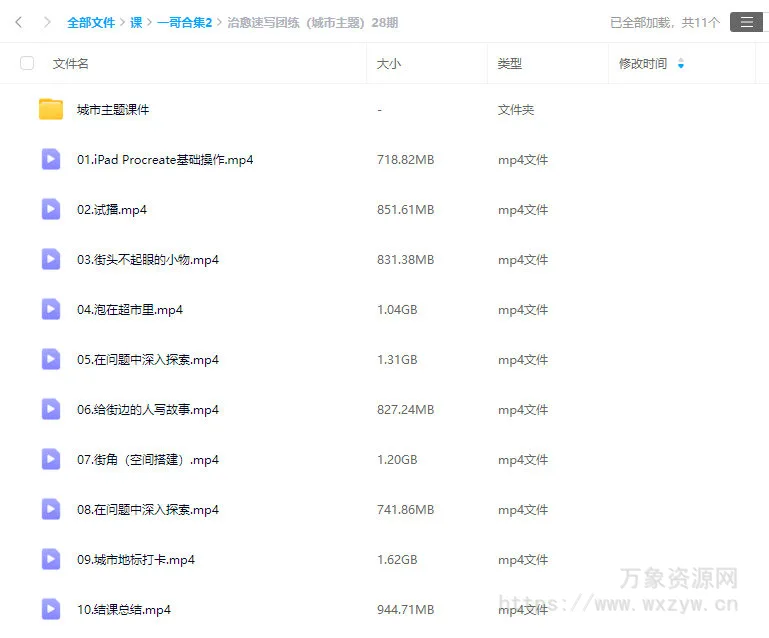Open file 03.街头不起眼的小物.mp4
This screenshot has height=638, width=769.
[147, 259]
